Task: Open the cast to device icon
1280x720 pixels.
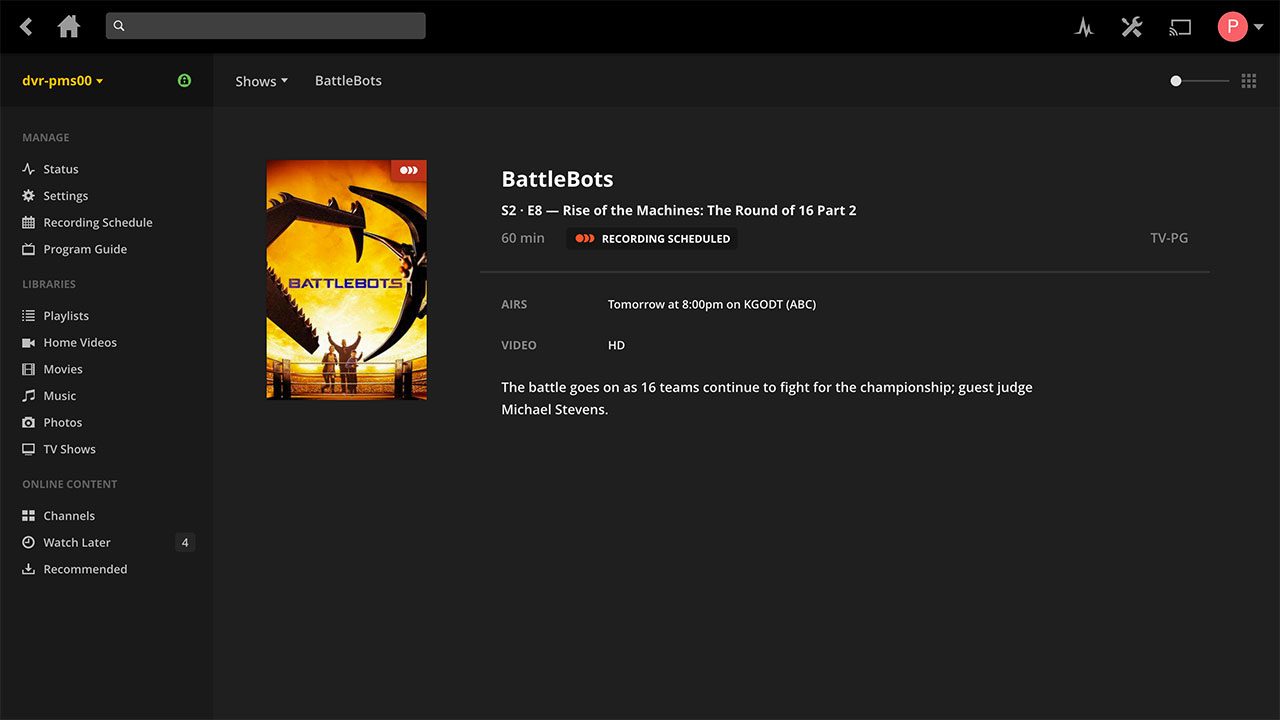Action: pyautogui.click(x=1180, y=27)
